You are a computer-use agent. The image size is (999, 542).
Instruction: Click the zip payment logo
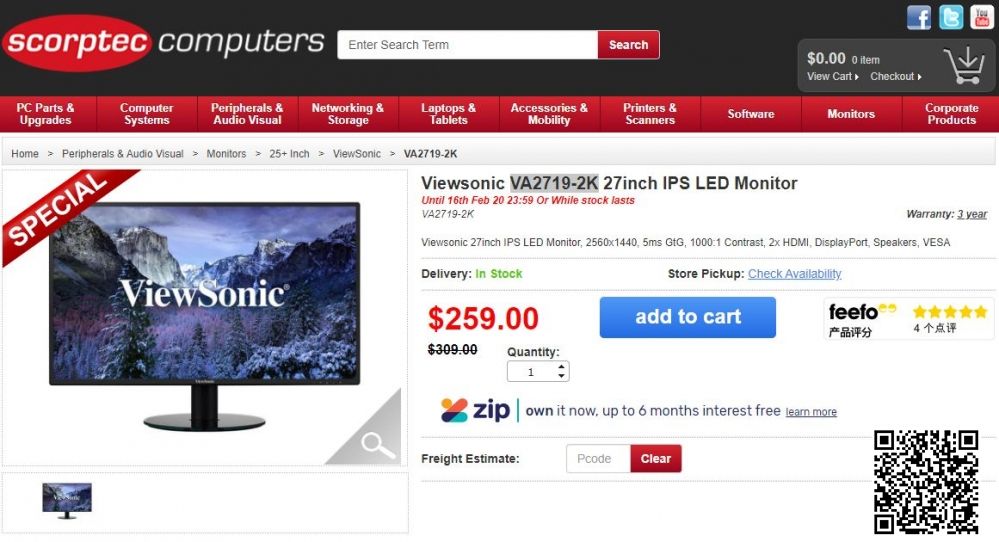[x=475, y=410]
